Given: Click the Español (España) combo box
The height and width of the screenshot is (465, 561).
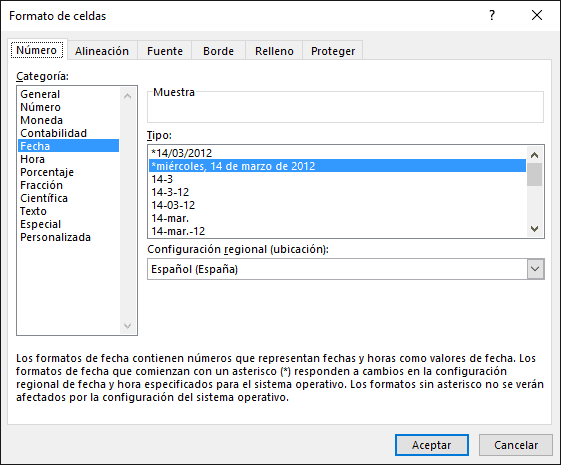Looking at the screenshot, I should click(346, 269).
